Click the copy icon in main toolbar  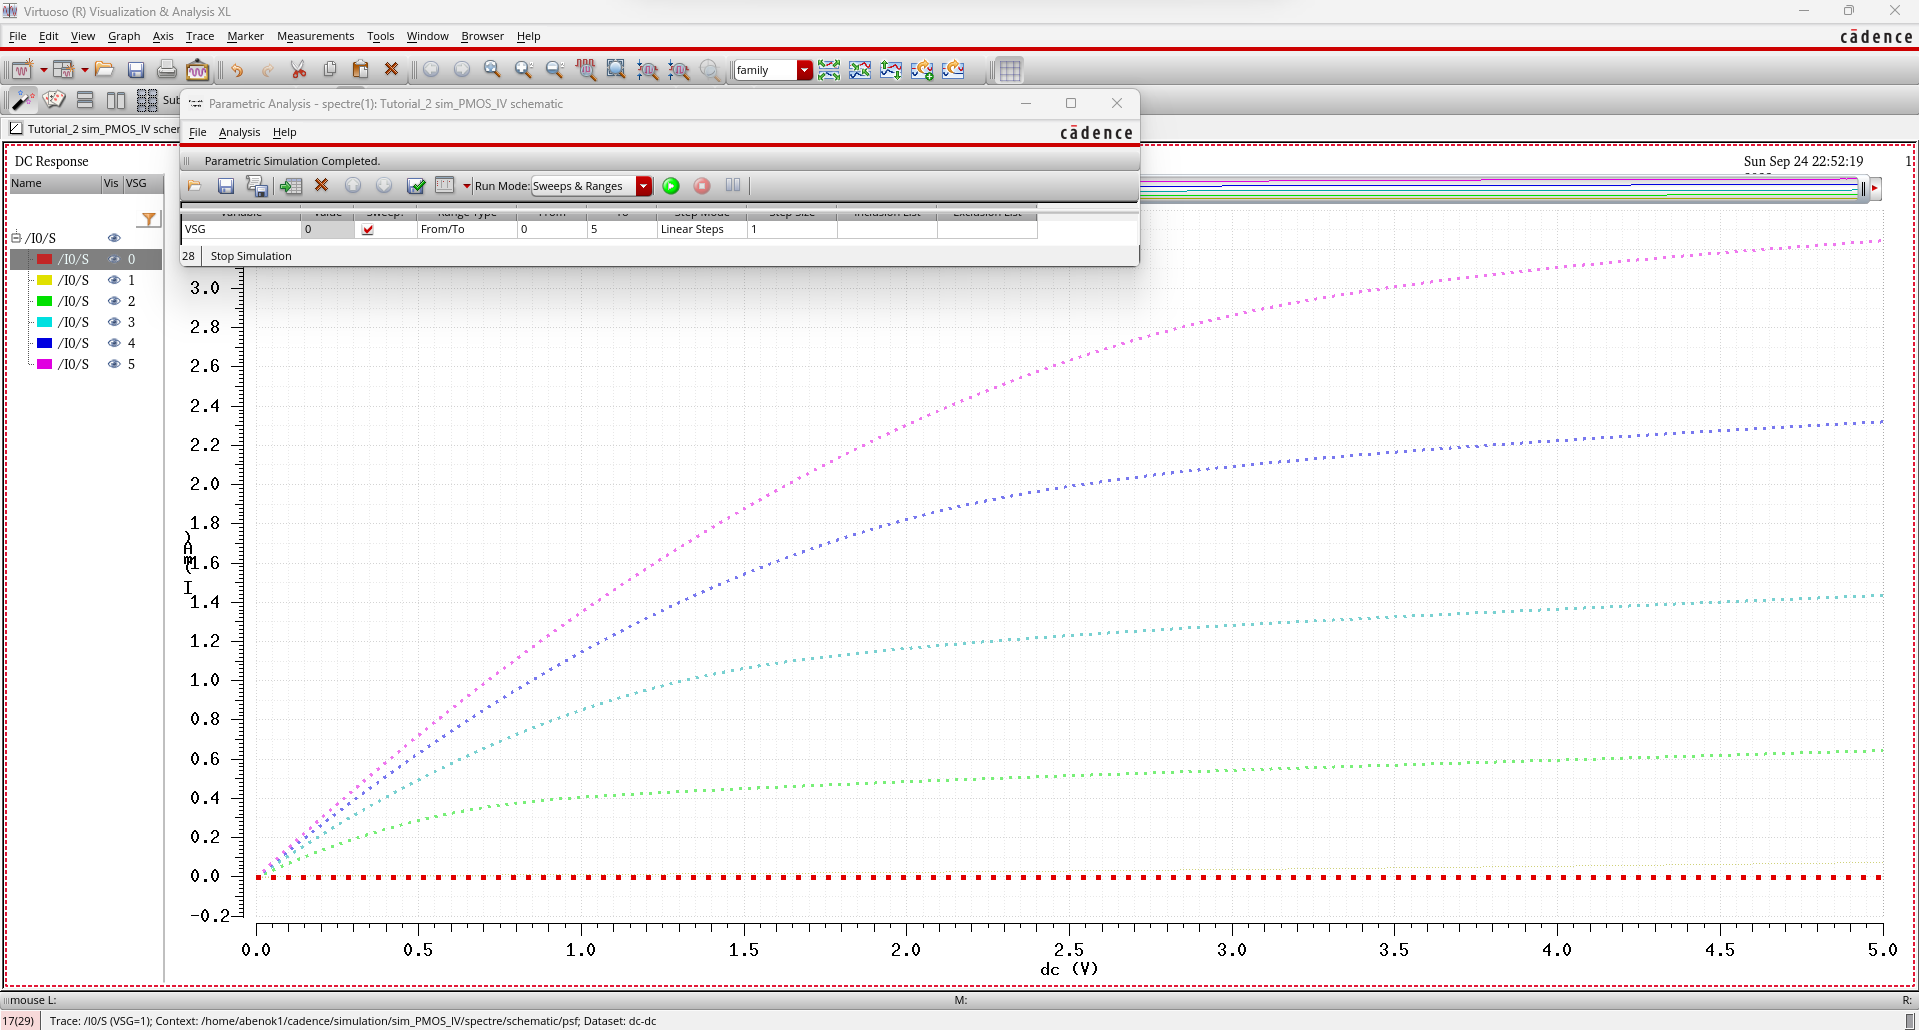329,70
